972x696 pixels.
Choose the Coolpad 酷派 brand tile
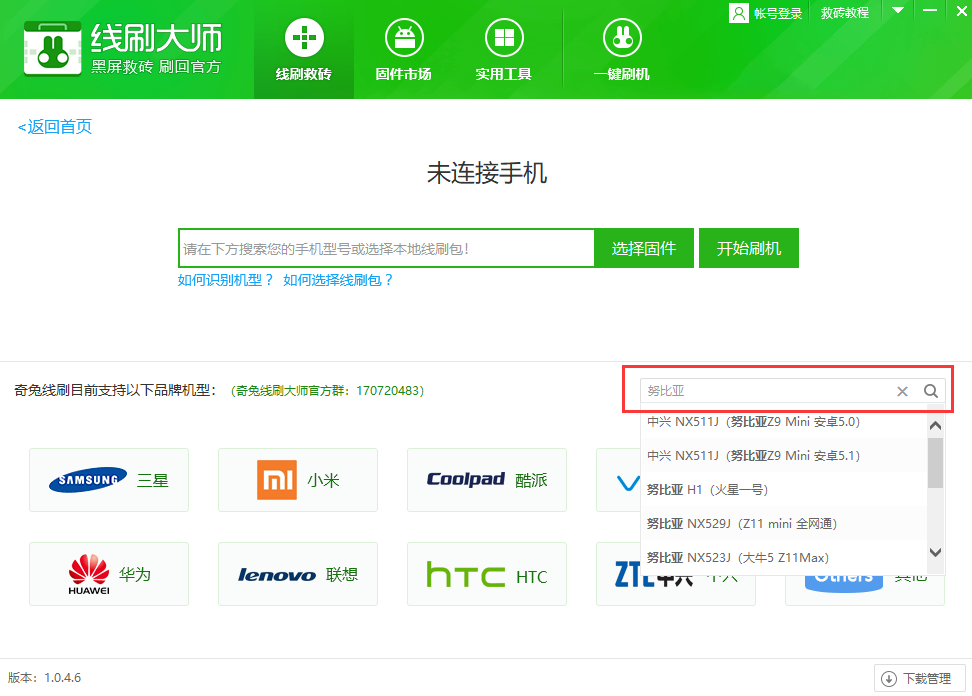click(x=487, y=480)
